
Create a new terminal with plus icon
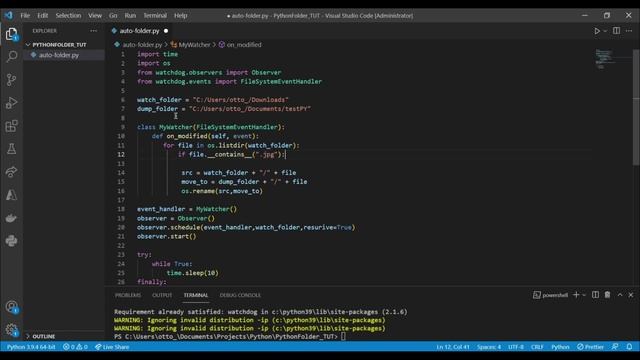tap(576, 295)
